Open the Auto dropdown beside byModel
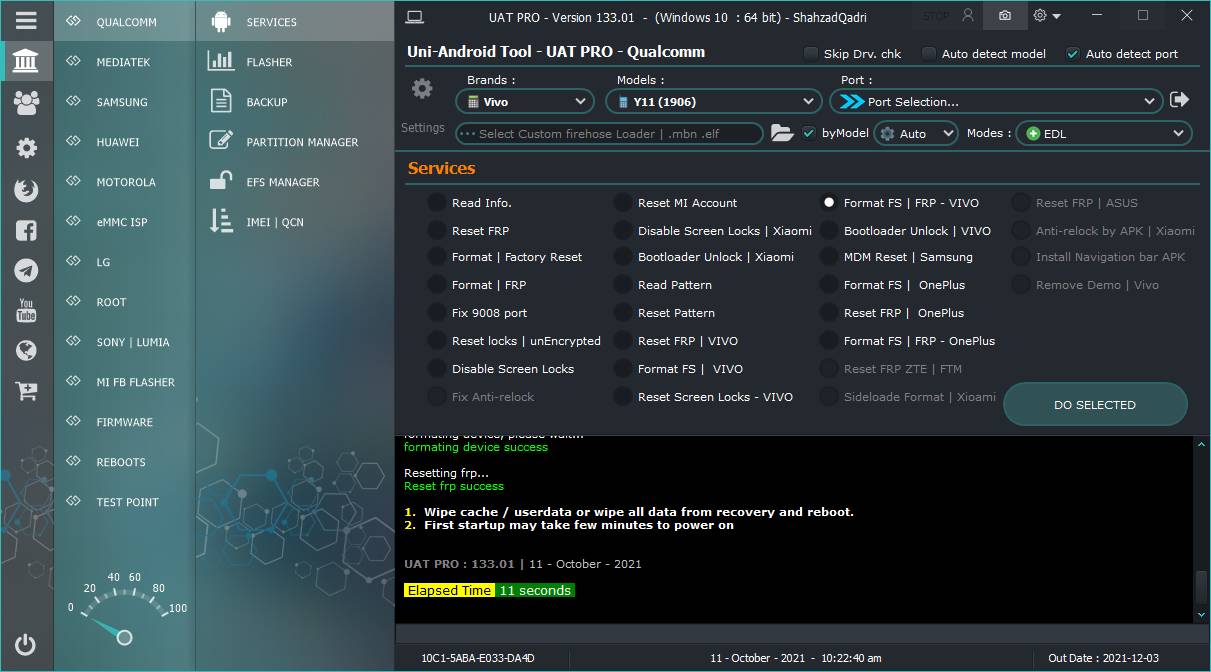The height and width of the screenshot is (672, 1211). pyautogui.click(x=916, y=133)
